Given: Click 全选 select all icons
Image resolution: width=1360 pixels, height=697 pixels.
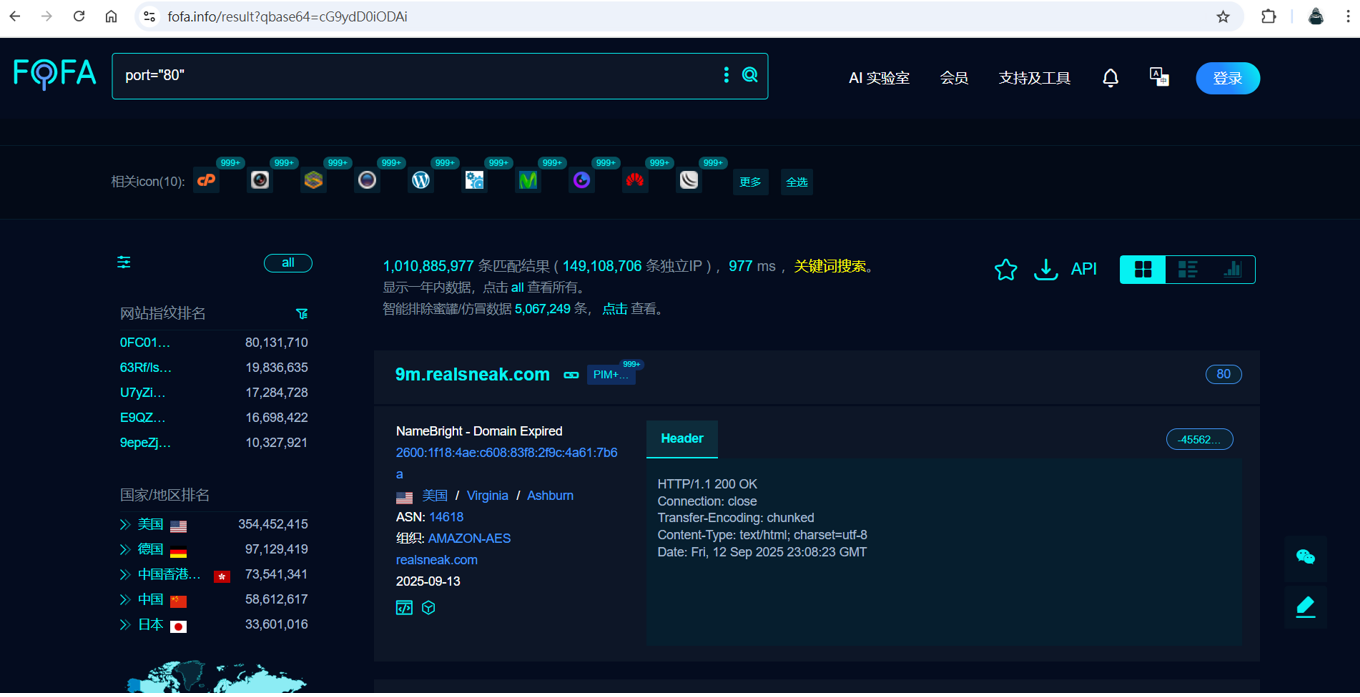Looking at the screenshot, I should (797, 182).
